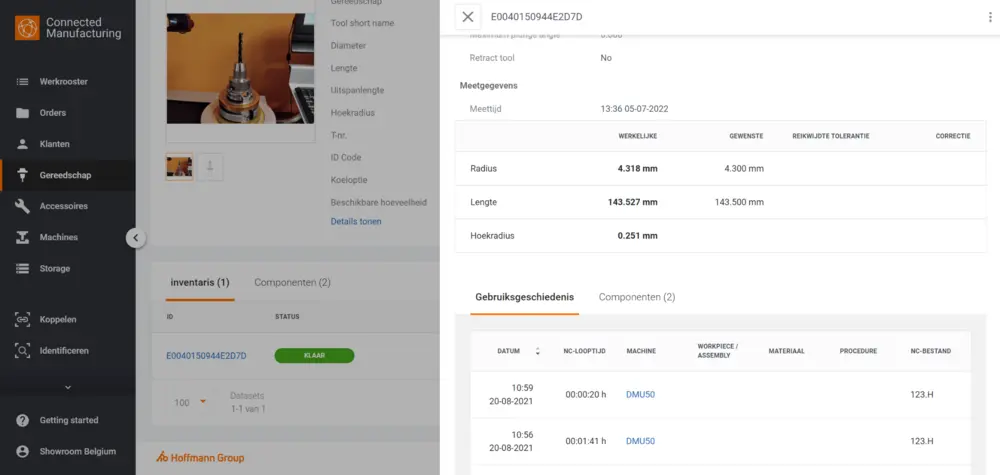Click desired length 143.500 mm

click(x=739, y=202)
